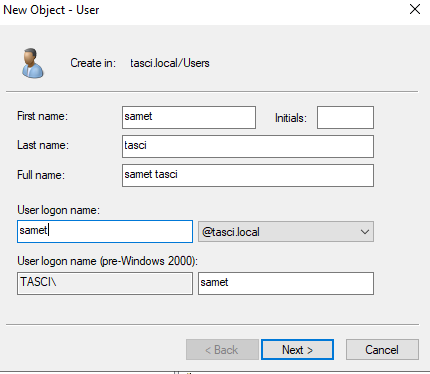Click the First name: label
The image size is (430, 374).
[x=42, y=116]
